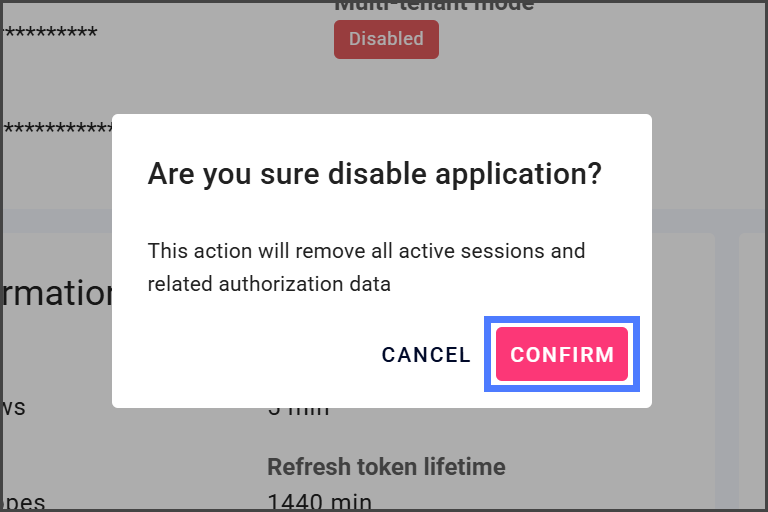This screenshot has width=768, height=512.
Task: Click the topmost masked asterisk value
Action: coord(49,34)
